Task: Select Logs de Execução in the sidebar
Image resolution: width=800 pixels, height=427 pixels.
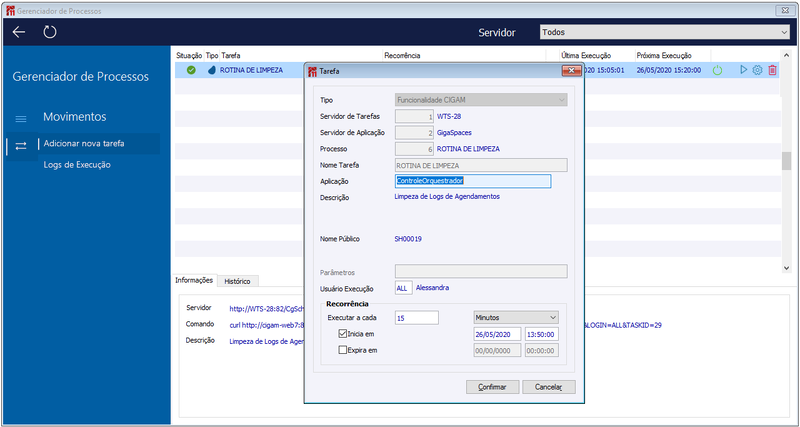Action: click(77, 165)
